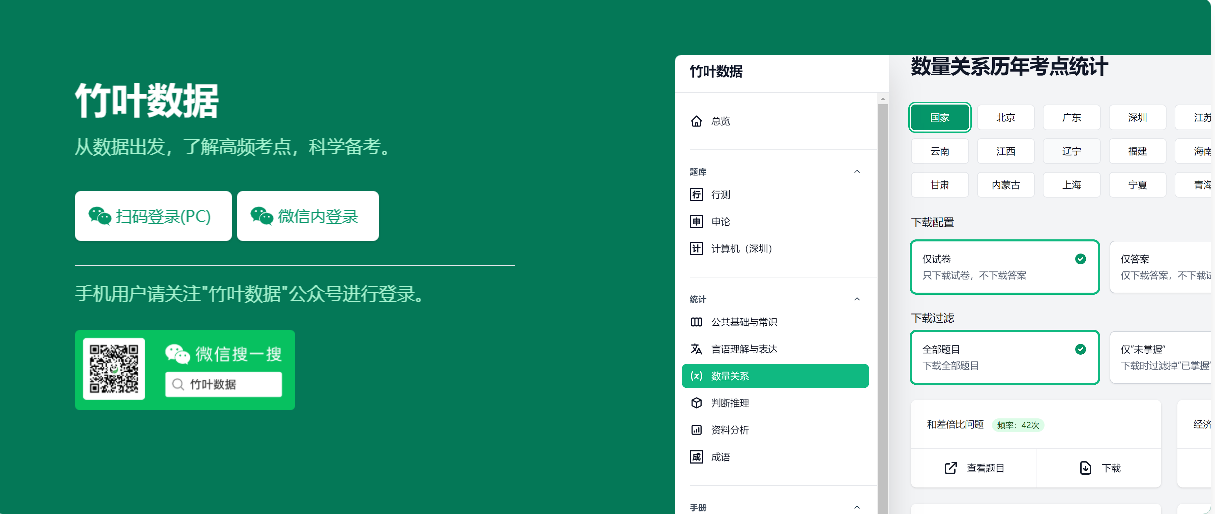Click the 言语理解与表达 translate icon
The image size is (1215, 514).
(x=697, y=349)
